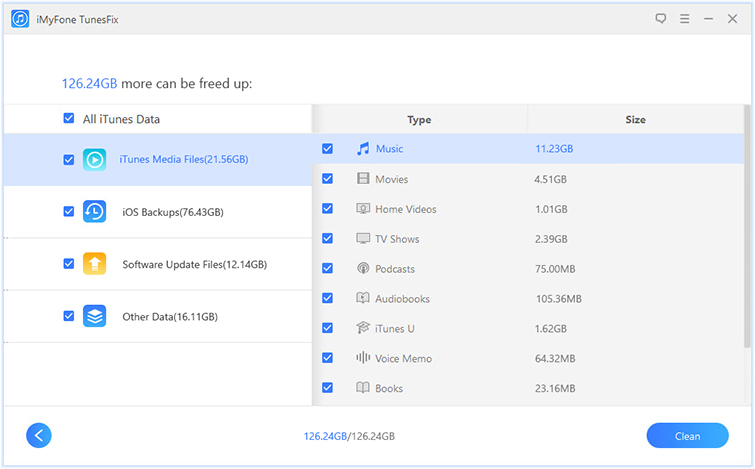The image size is (755, 469).
Task: Click the Software Update Files arrow icon
Action: 94,264
